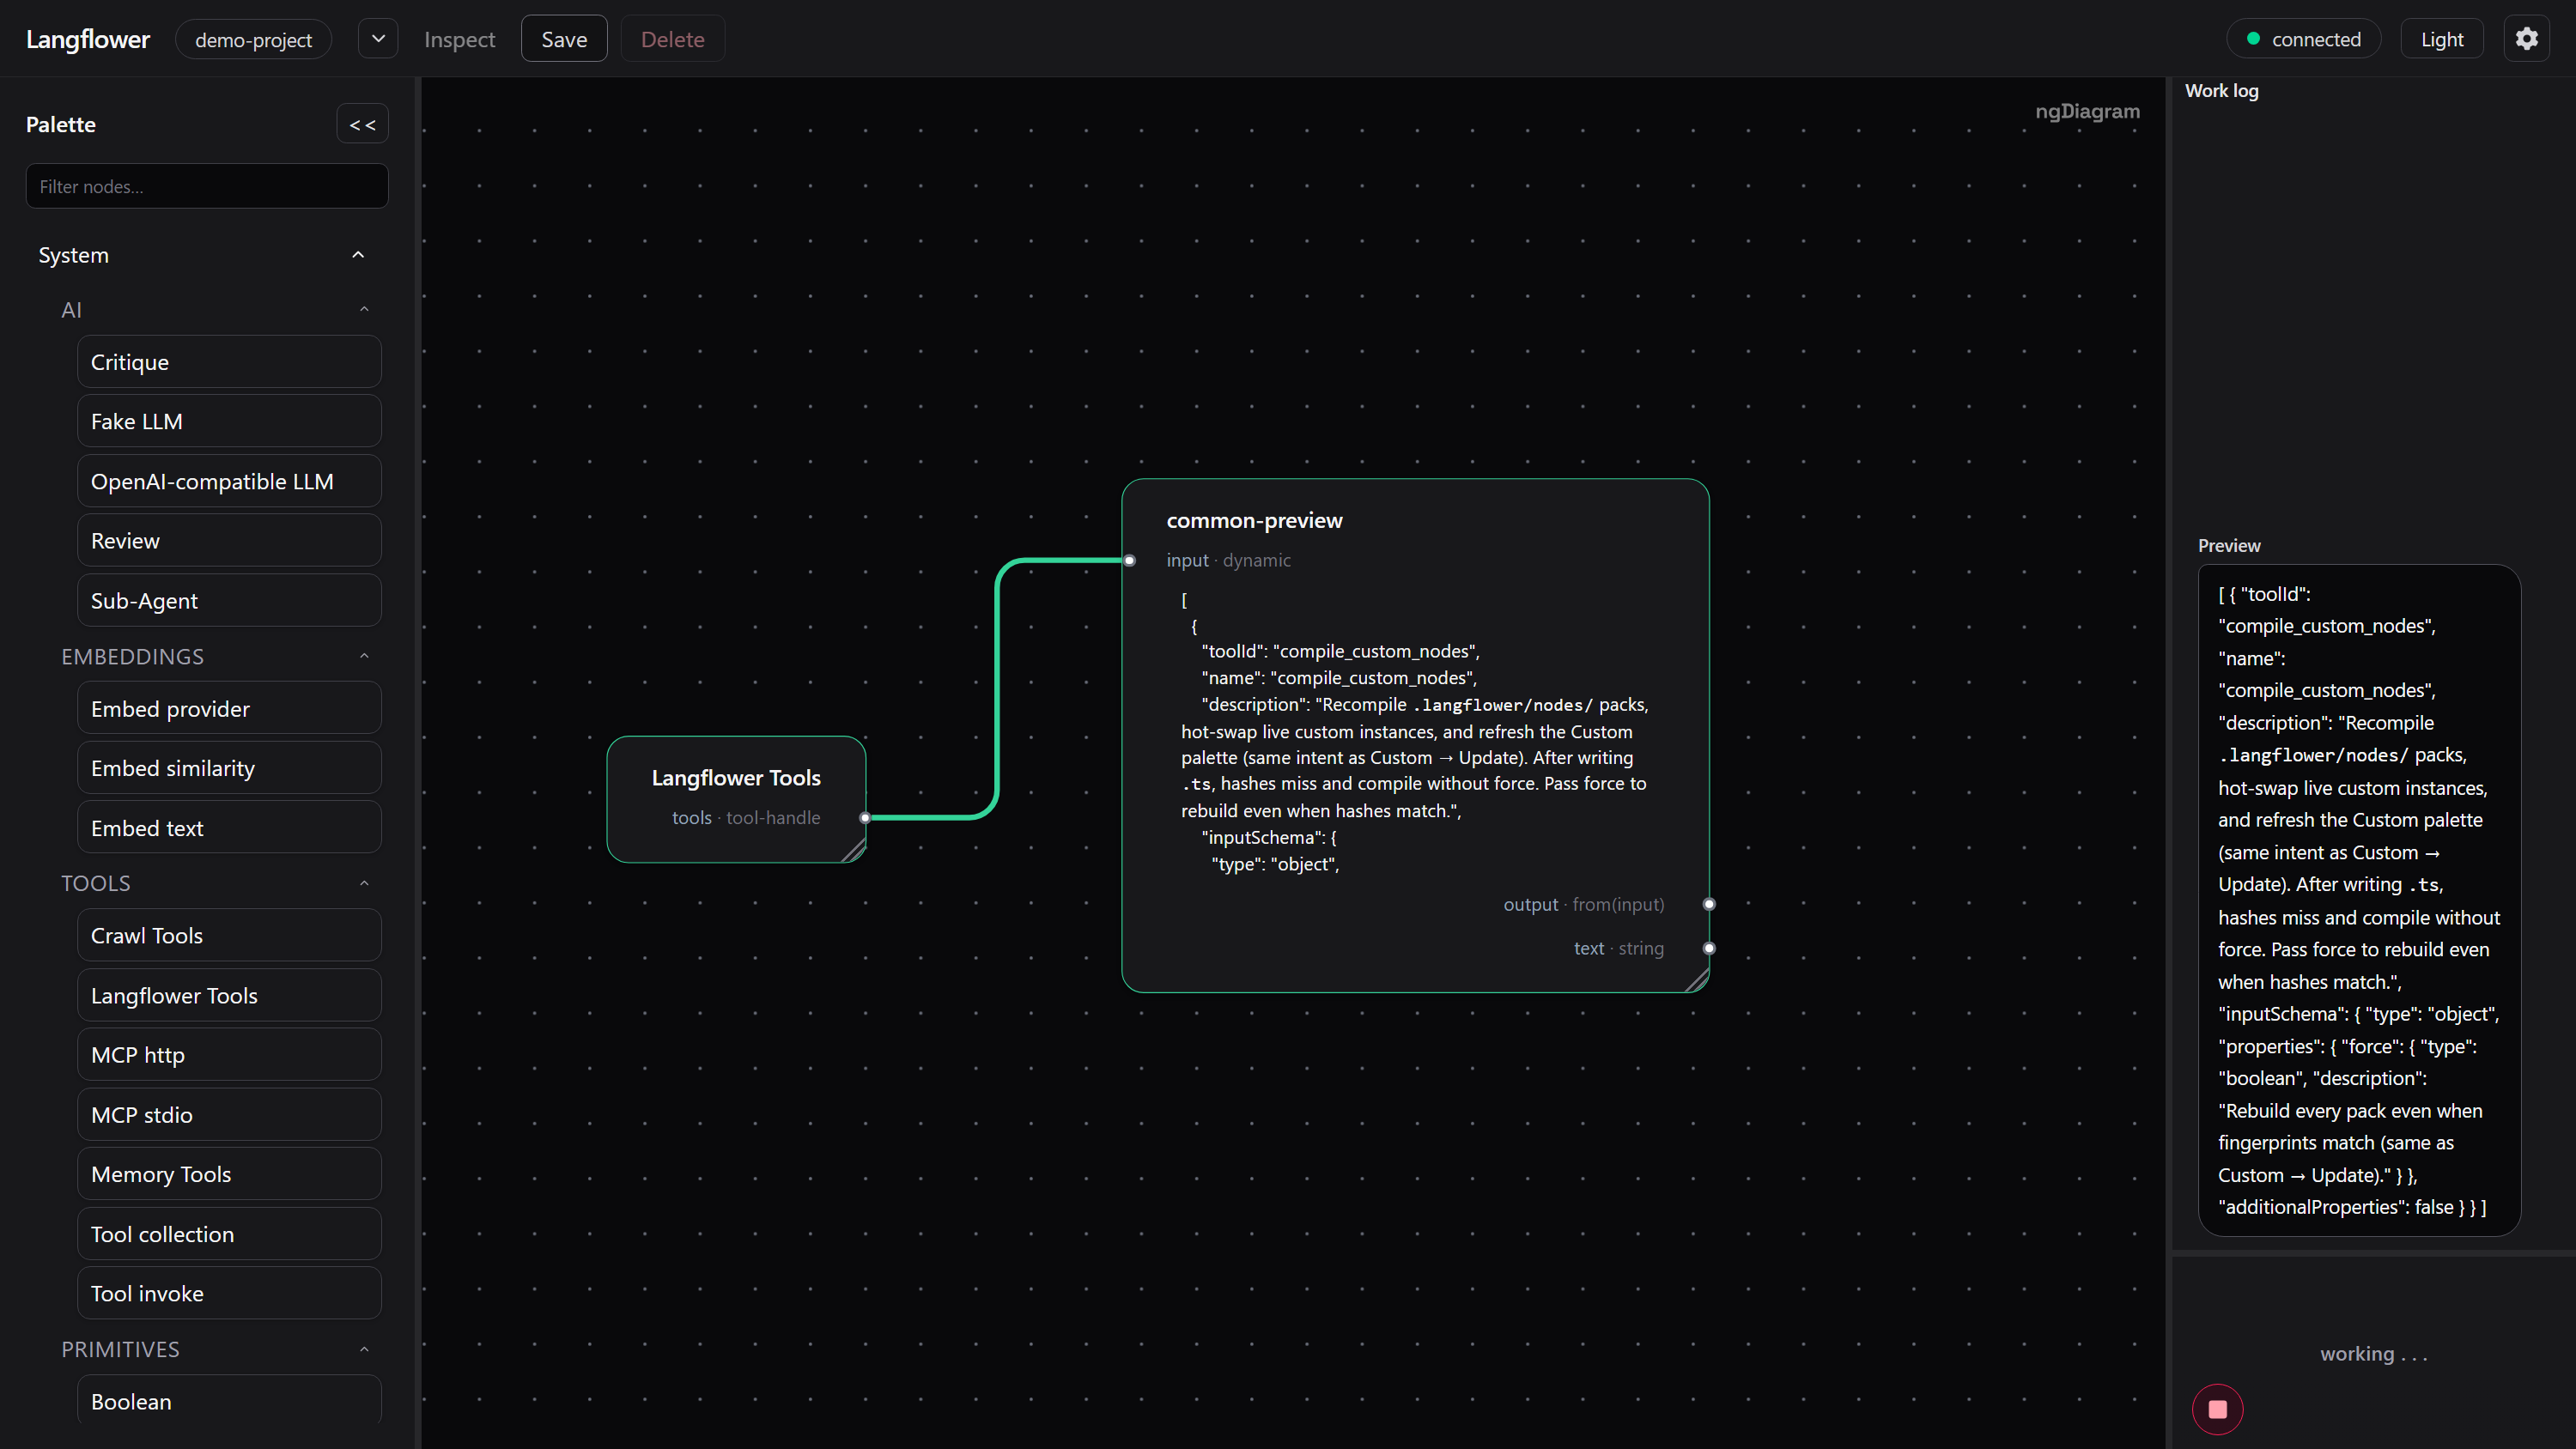Pick the Fake LLM node in the palette
Screen dimensions: 2576x1449
229,421
